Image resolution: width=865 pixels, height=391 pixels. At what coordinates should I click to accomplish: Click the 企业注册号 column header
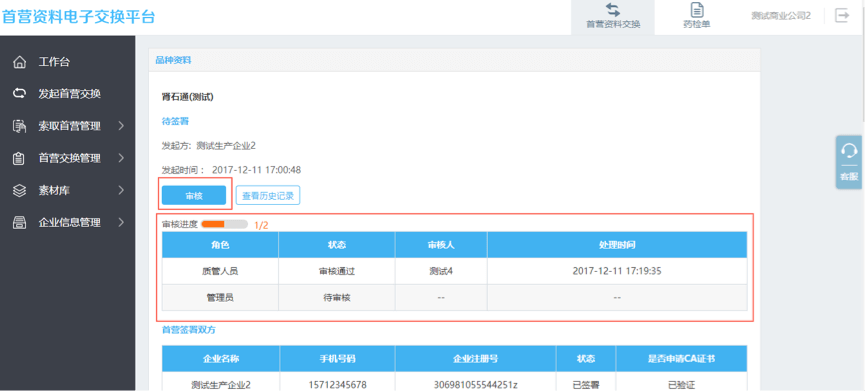(x=476, y=358)
